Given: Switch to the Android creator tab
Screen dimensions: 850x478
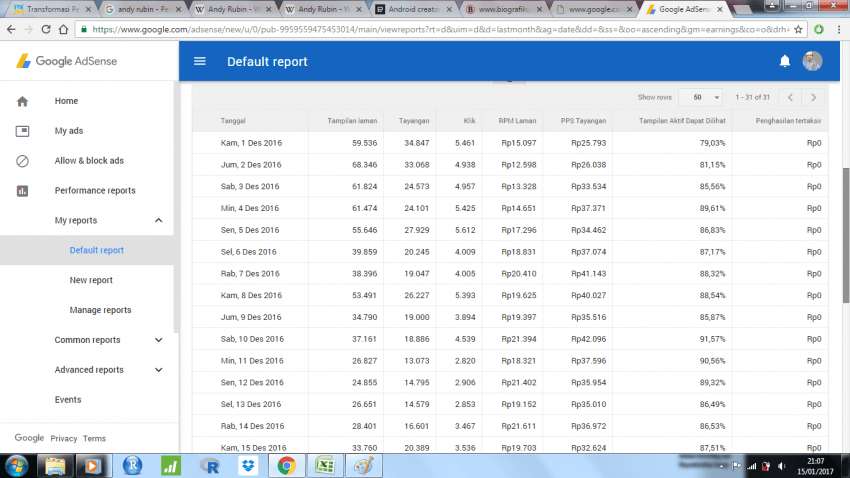Looking at the screenshot, I should 414,9.
